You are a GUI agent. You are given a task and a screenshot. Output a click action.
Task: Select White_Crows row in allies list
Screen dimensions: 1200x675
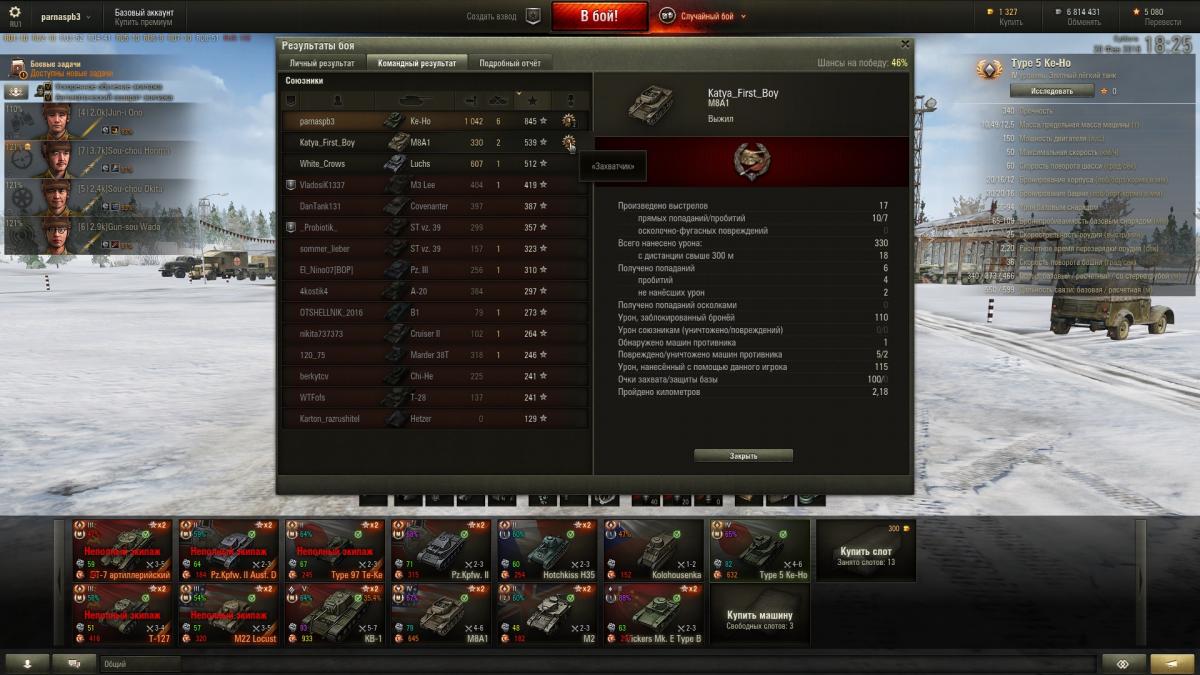436,164
